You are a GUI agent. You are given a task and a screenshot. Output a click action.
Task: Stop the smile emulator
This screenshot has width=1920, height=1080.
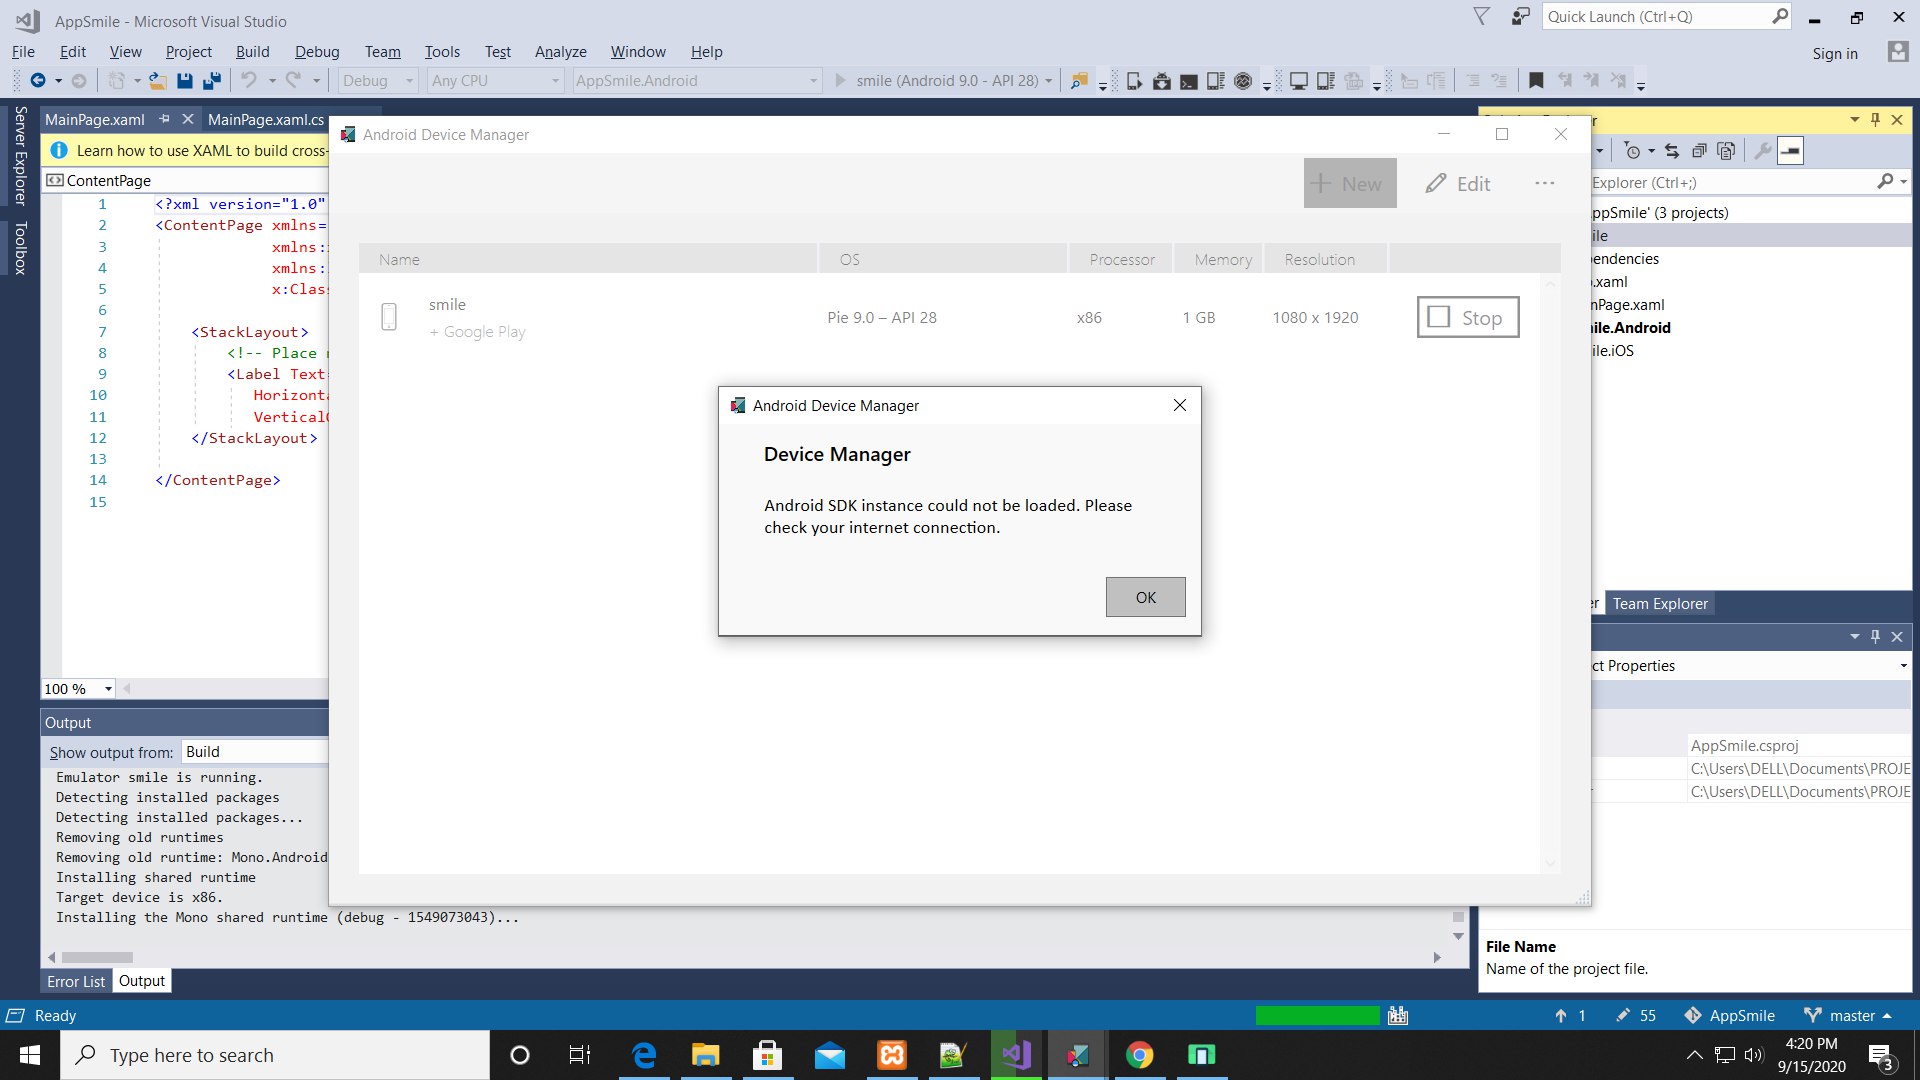pos(1468,317)
